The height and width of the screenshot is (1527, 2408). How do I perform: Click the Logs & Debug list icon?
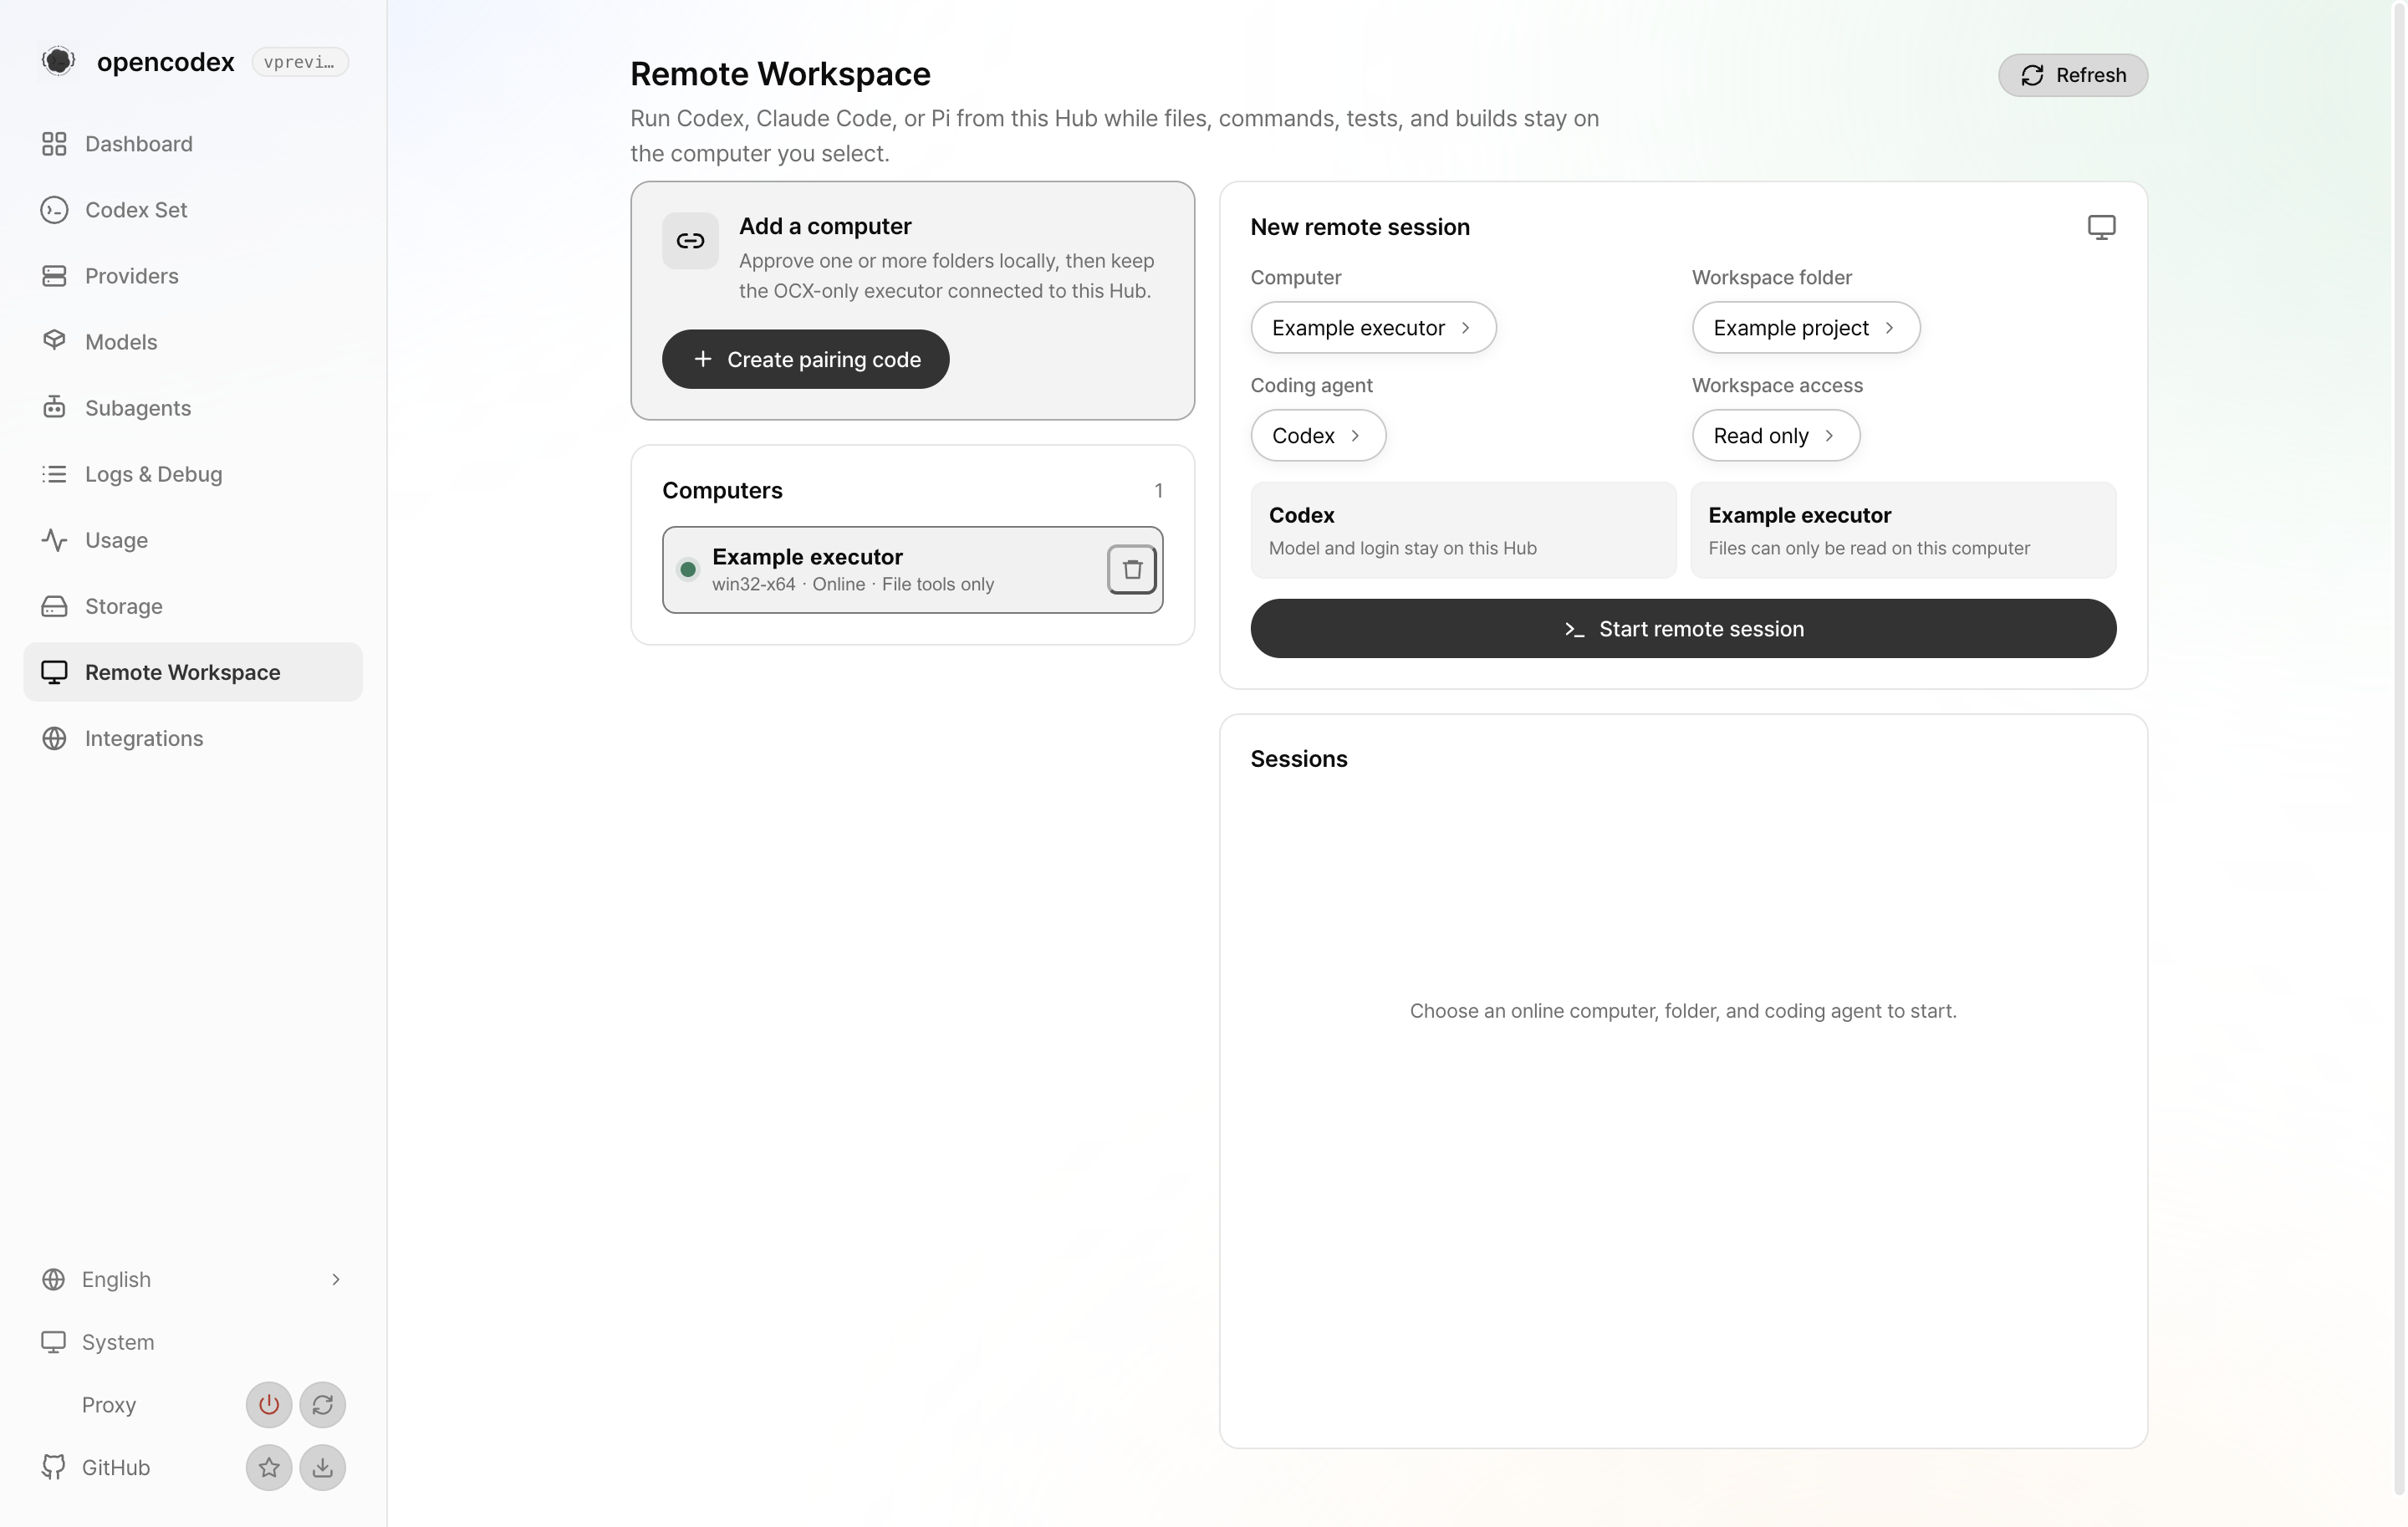[x=54, y=474]
